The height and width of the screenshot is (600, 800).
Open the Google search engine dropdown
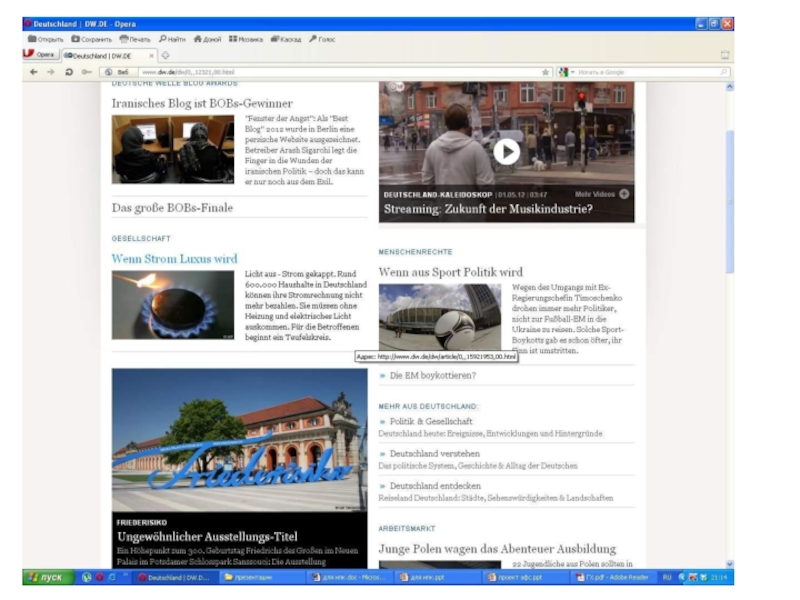565,72
